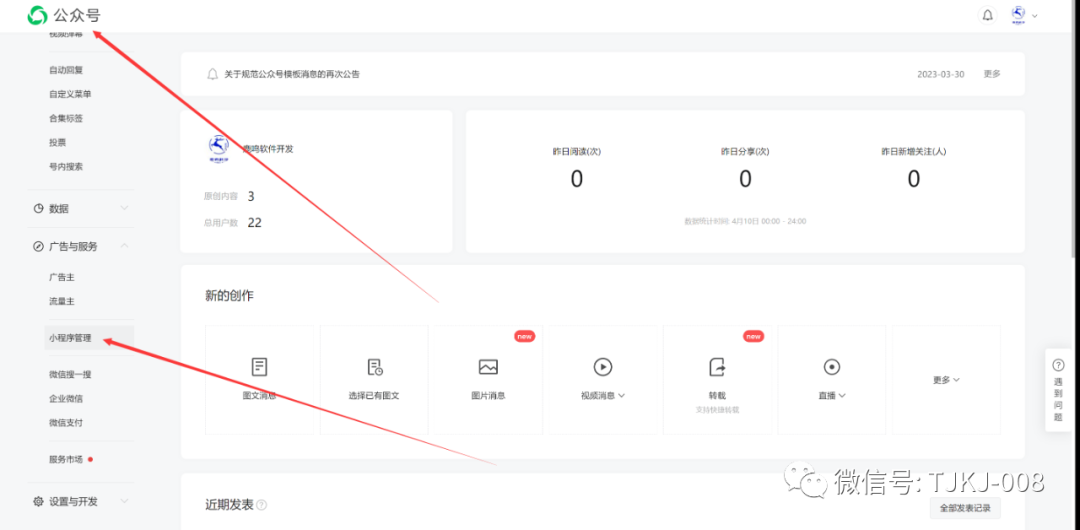Open 投票 sidebar item
1080x530 pixels.
pos(58,142)
